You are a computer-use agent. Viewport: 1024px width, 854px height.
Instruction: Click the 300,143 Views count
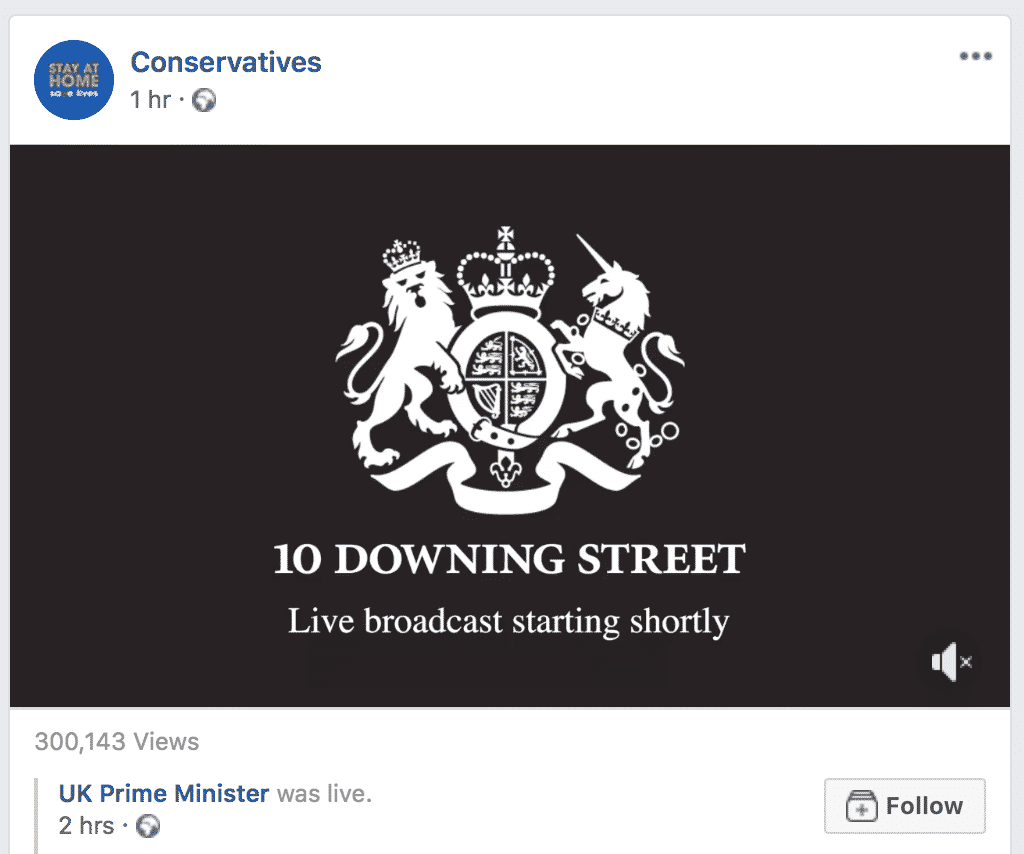(x=117, y=742)
